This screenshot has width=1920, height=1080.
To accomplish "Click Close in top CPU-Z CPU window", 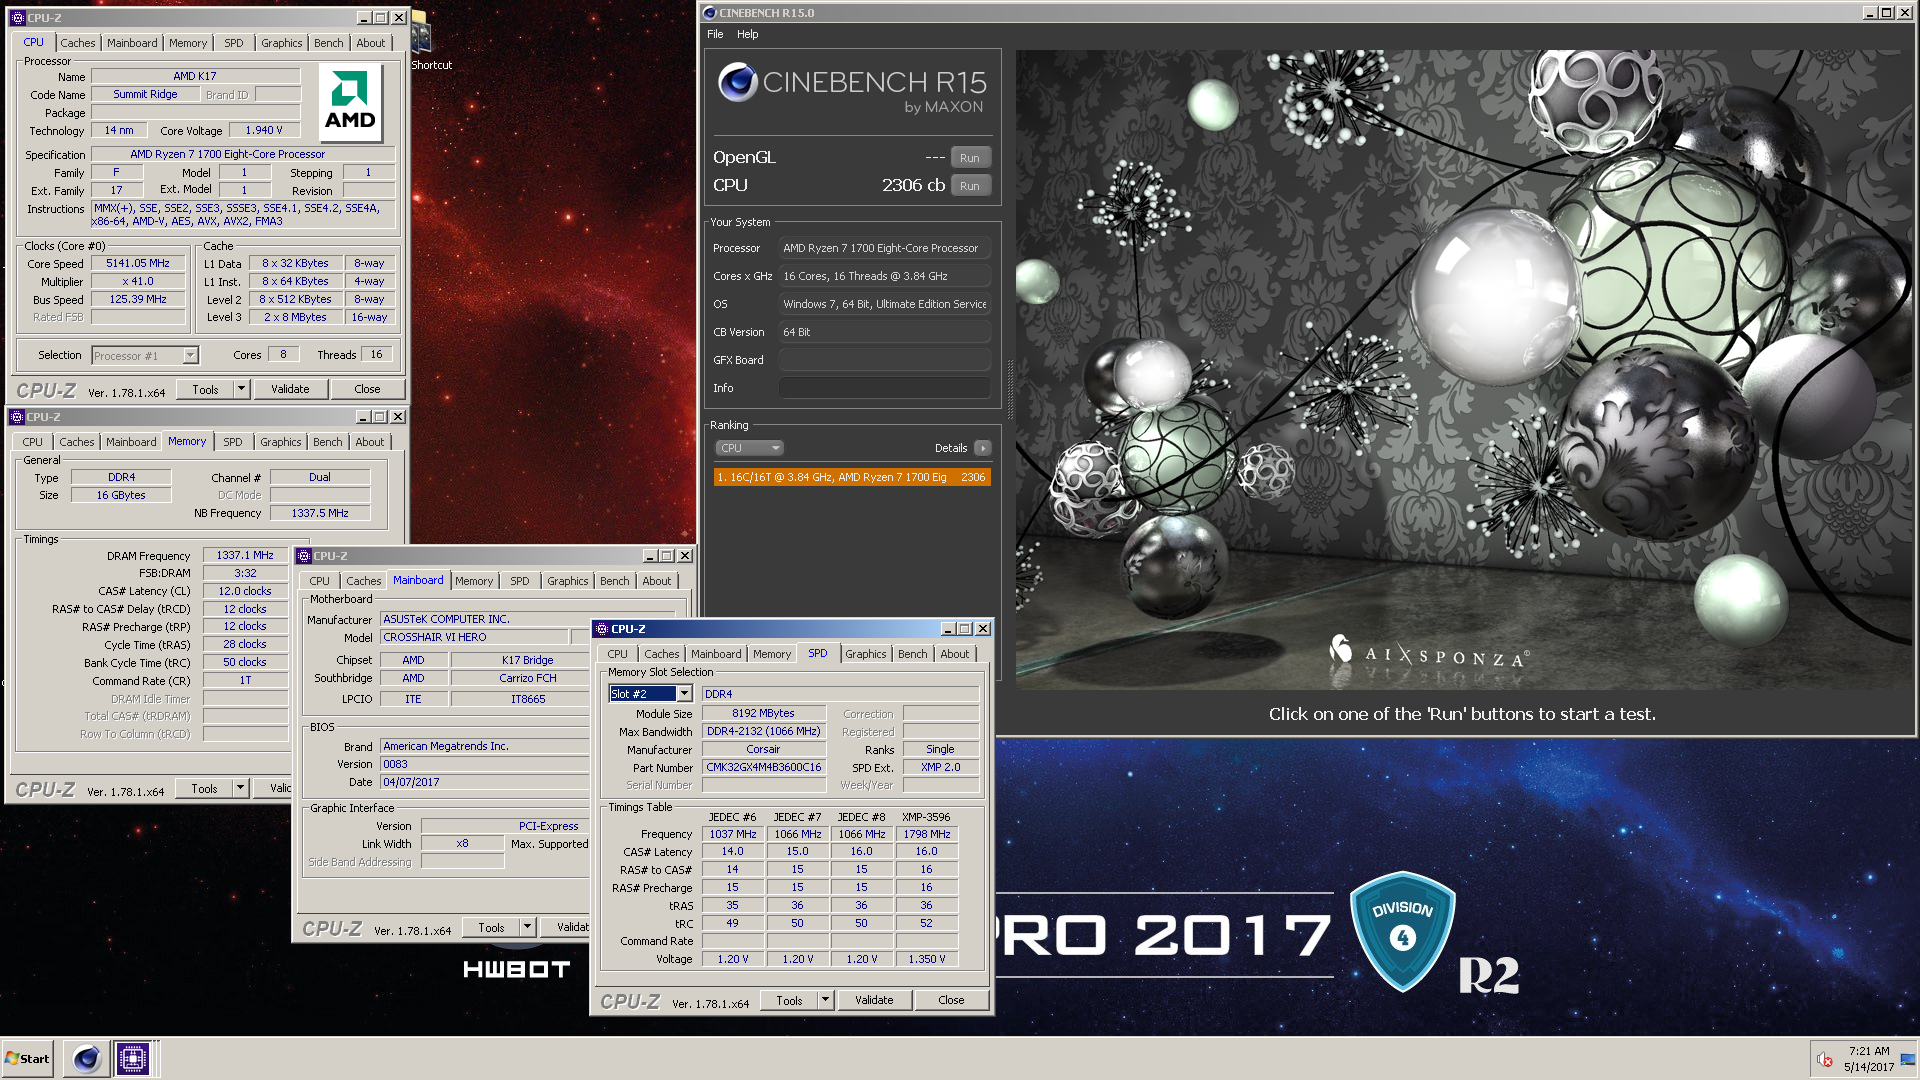I will tap(367, 389).
